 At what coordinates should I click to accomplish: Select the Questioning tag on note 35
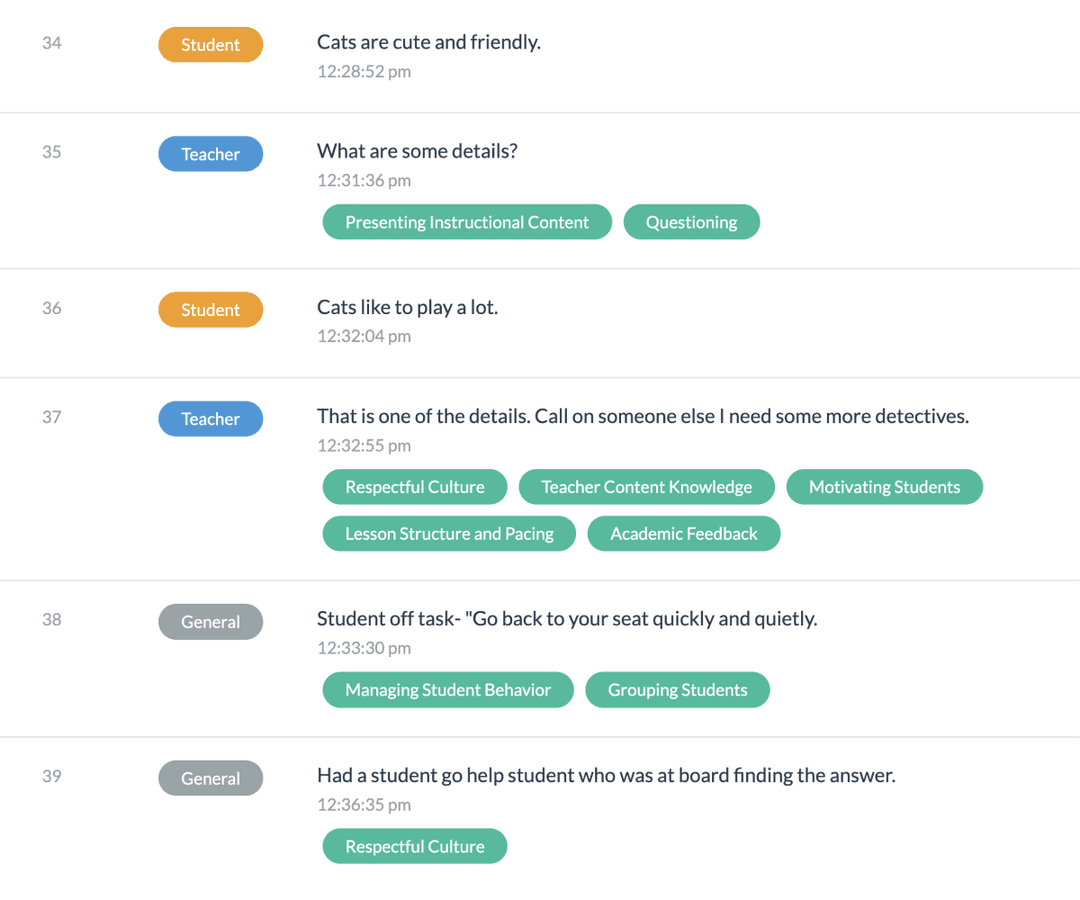tap(691, 221)
